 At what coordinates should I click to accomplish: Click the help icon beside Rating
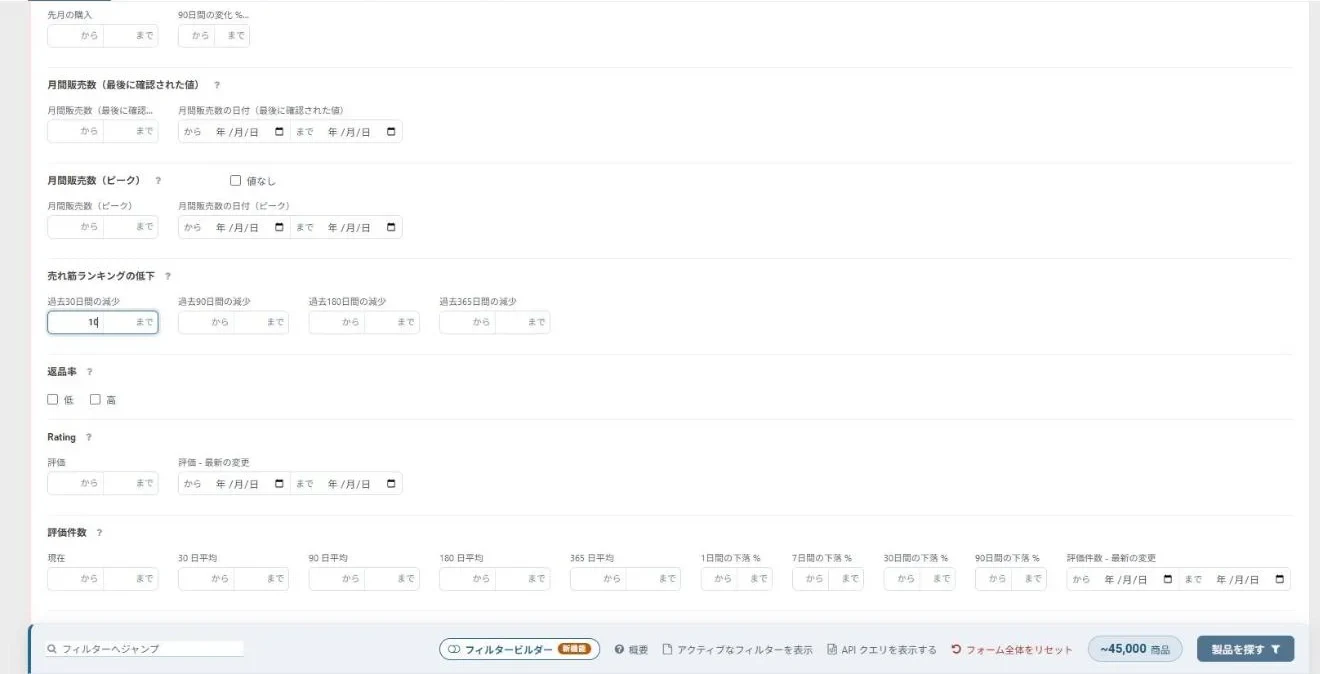[x=88, y=438]
